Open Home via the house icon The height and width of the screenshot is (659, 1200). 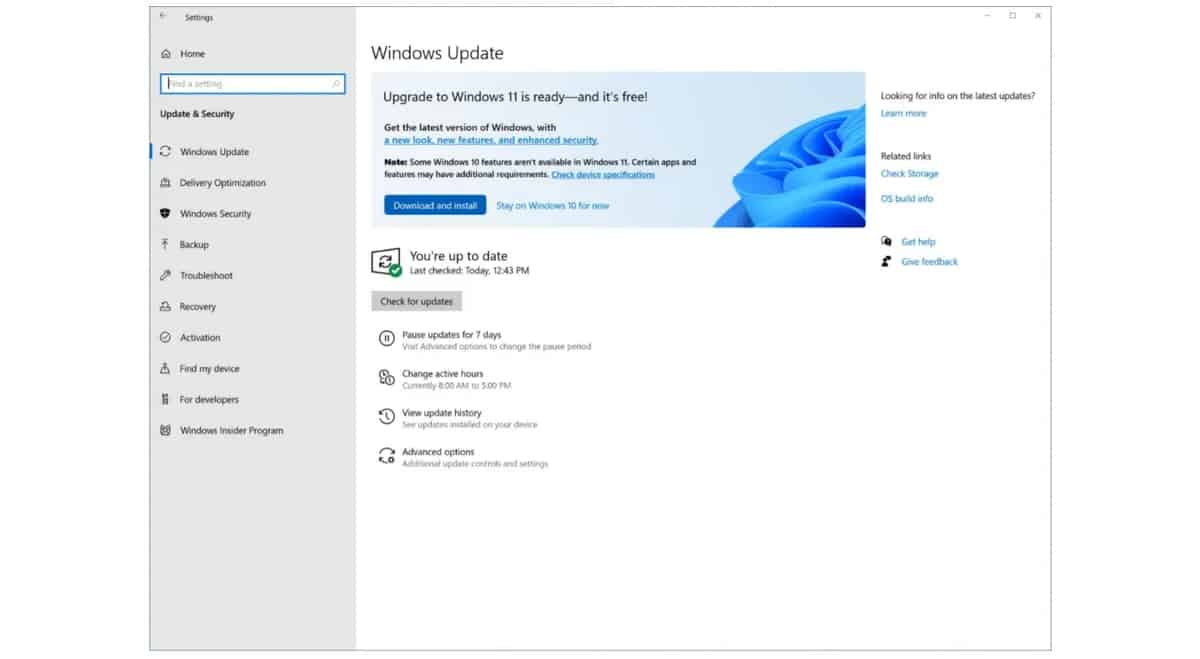coord(165,54)
